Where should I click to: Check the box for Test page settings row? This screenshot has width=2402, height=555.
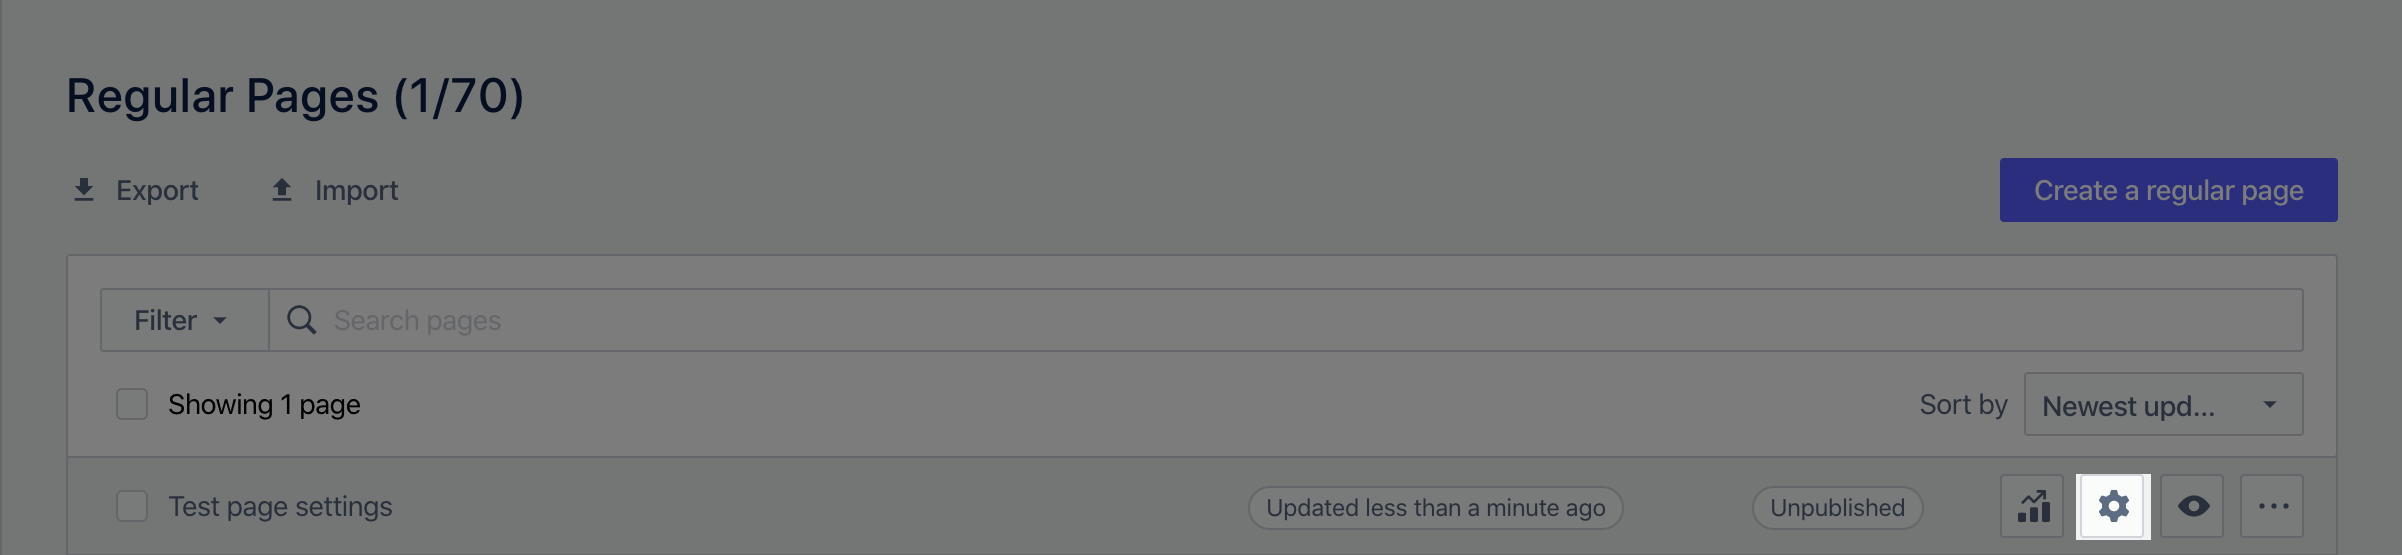coord(132,506)
